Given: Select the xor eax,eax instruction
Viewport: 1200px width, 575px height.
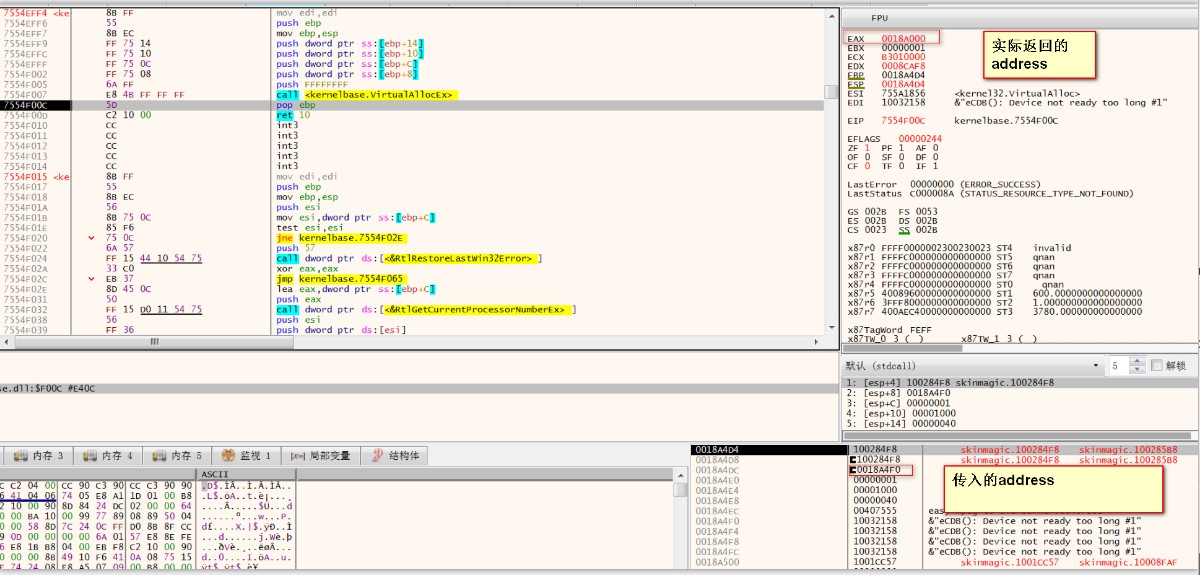Looking at the screenshot, I should coord(303,269).
